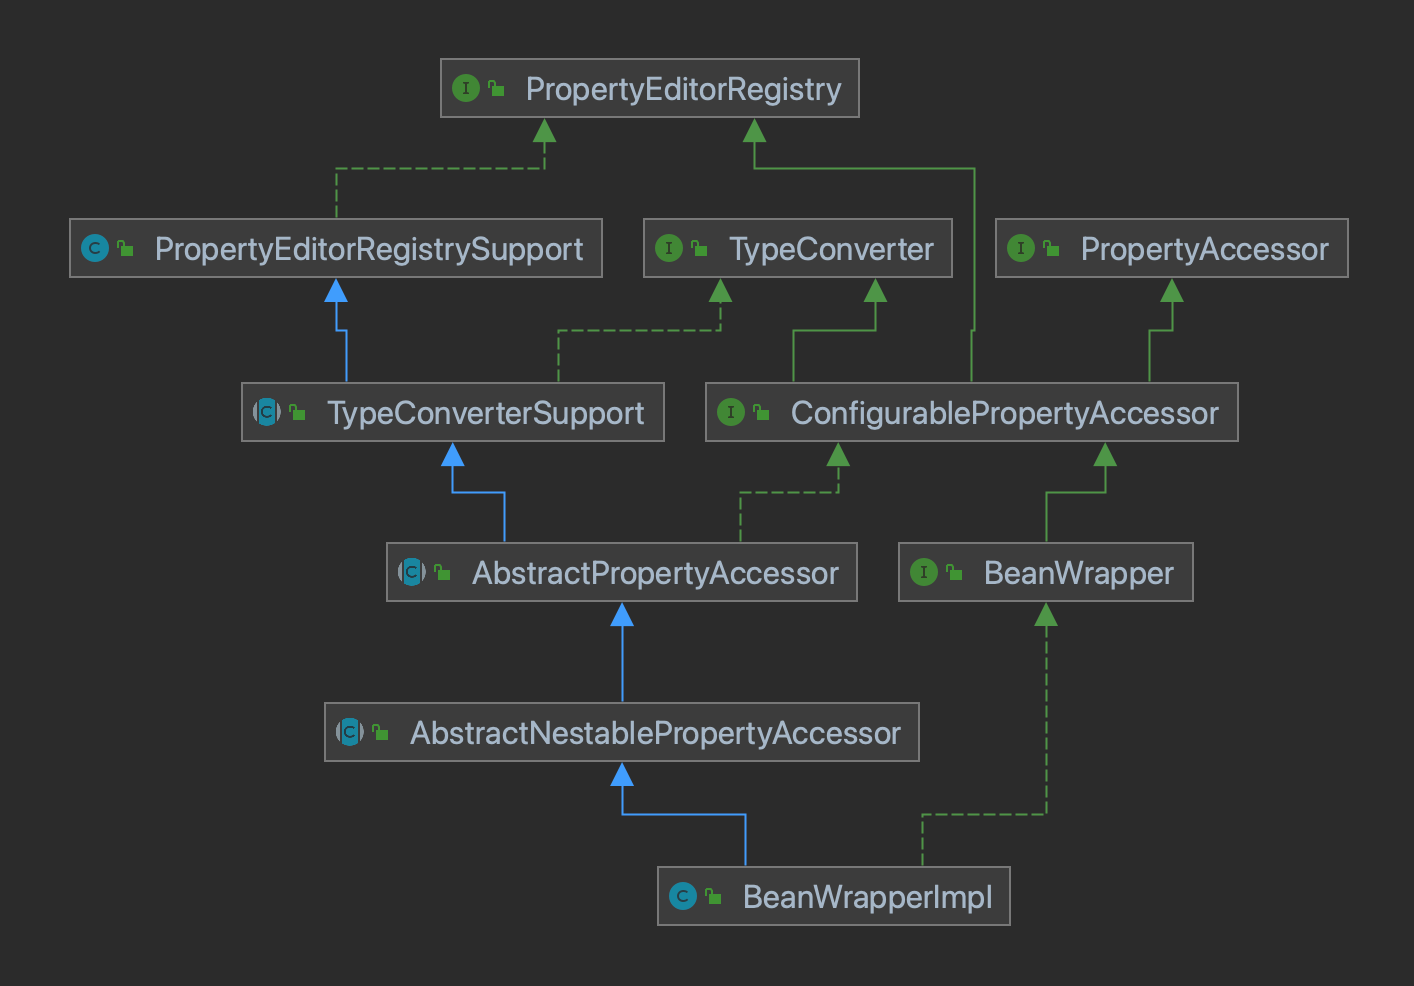This screenshot has width=1414, height=986.
Task: Click the interface icon of PropertyAccessor
Action: [x=1021, y=248]
